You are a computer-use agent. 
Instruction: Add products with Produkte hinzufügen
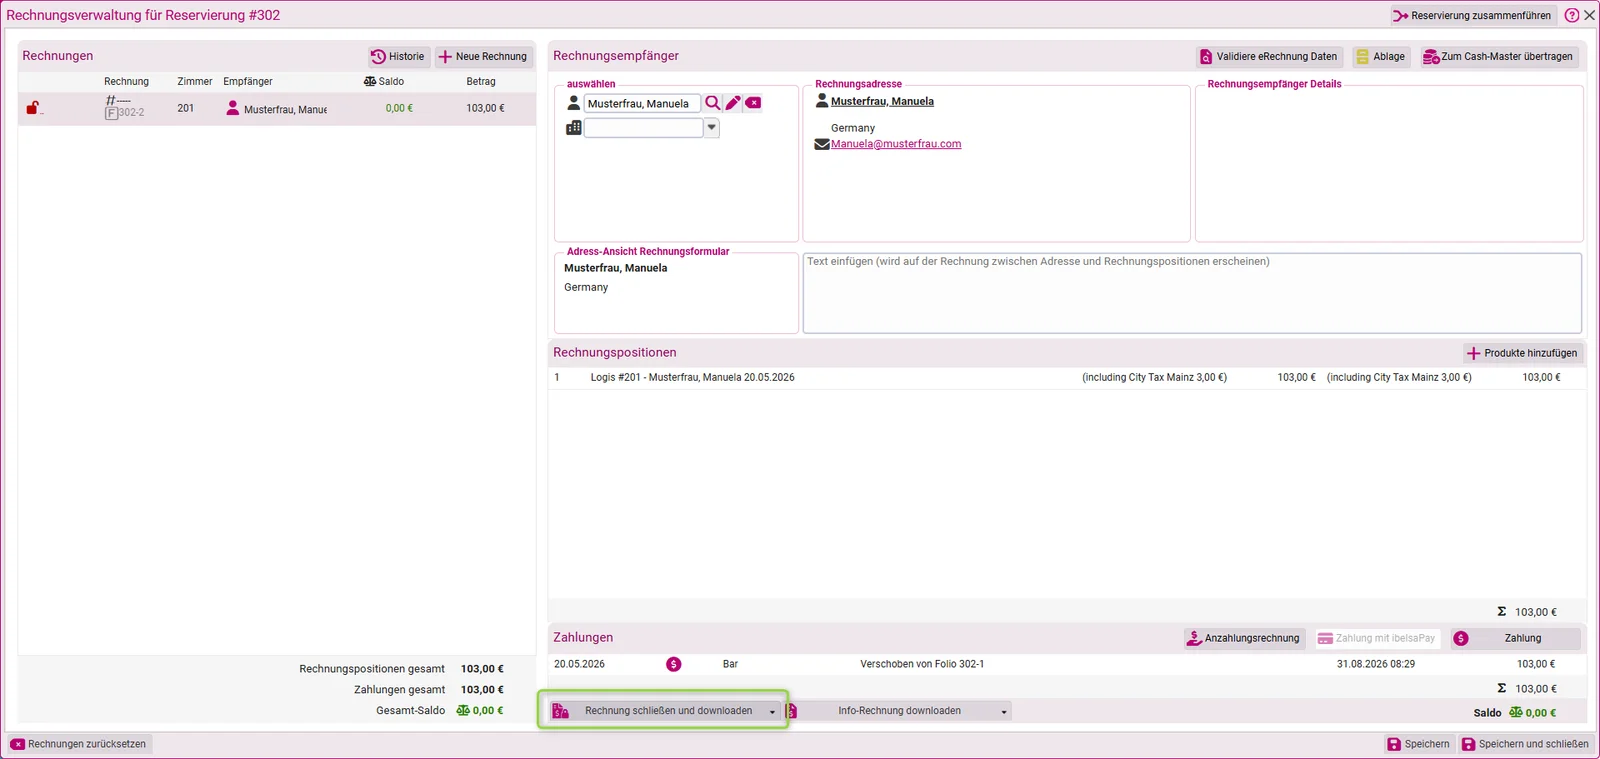[1522, 353]
